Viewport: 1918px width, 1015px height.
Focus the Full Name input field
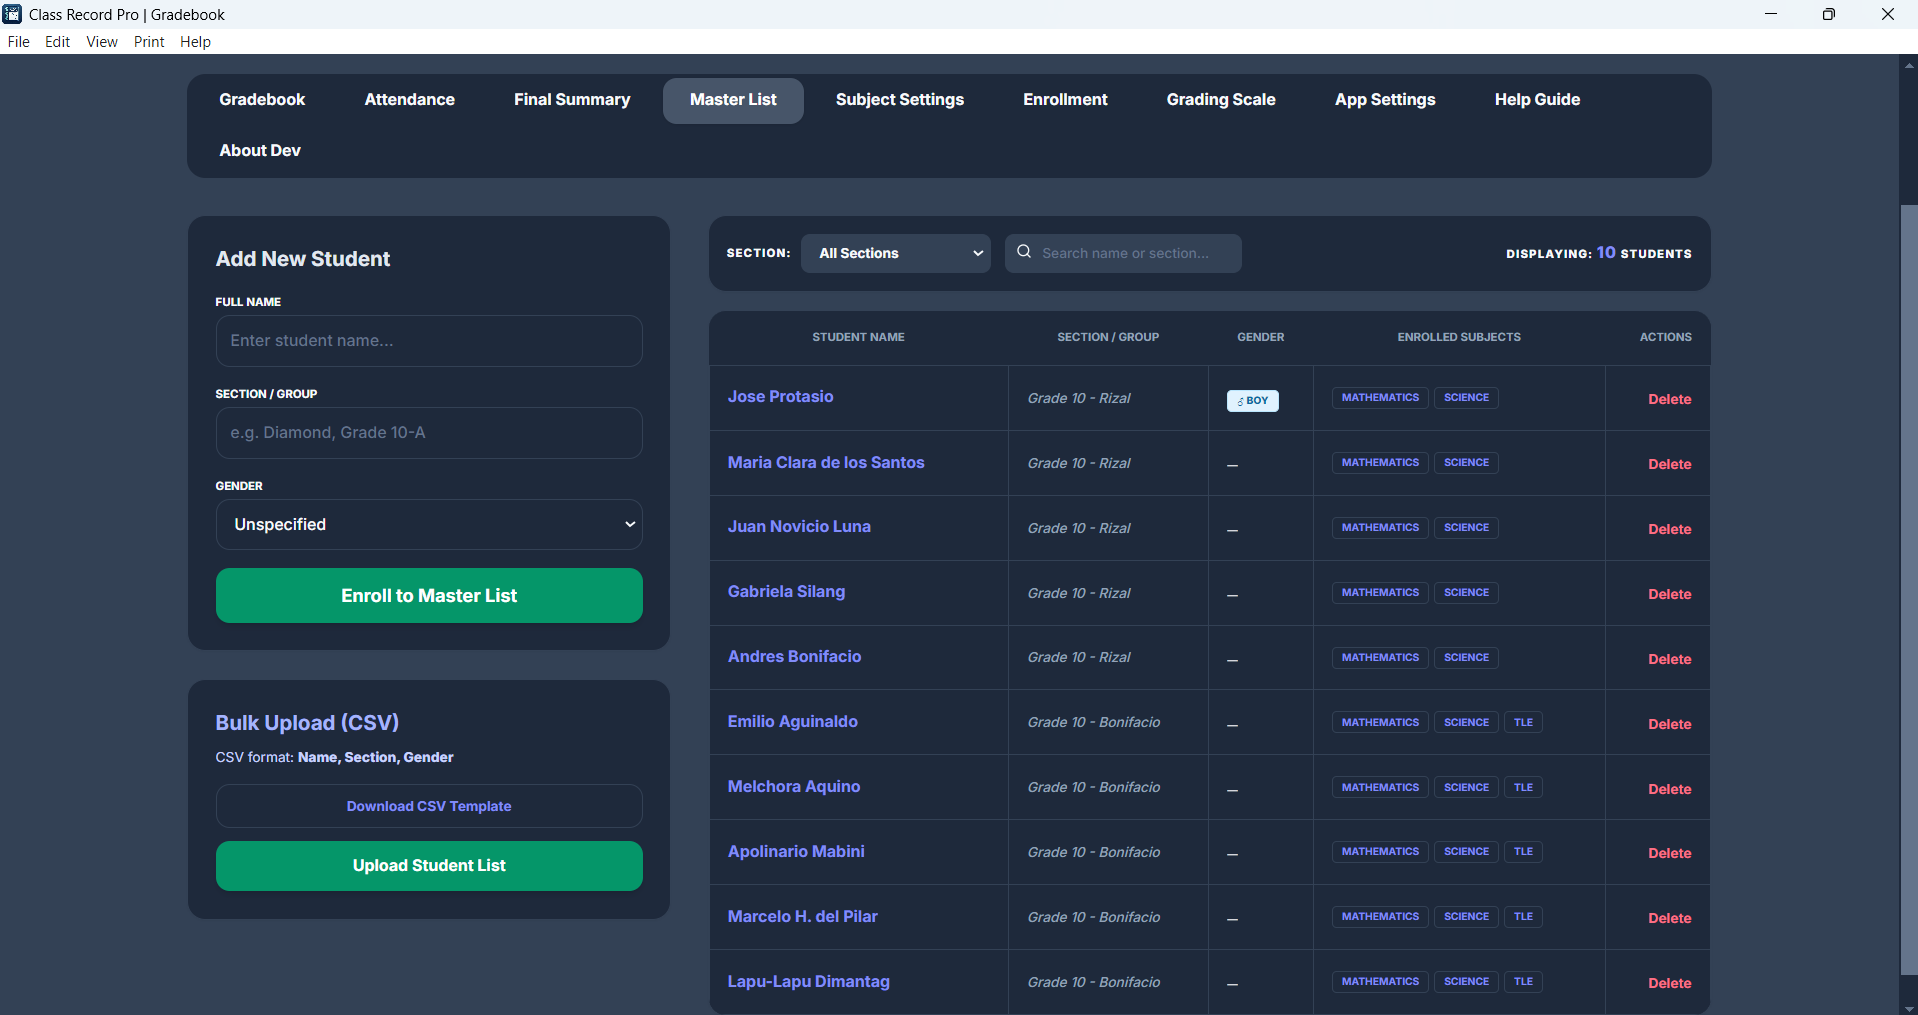click(429, 341)
